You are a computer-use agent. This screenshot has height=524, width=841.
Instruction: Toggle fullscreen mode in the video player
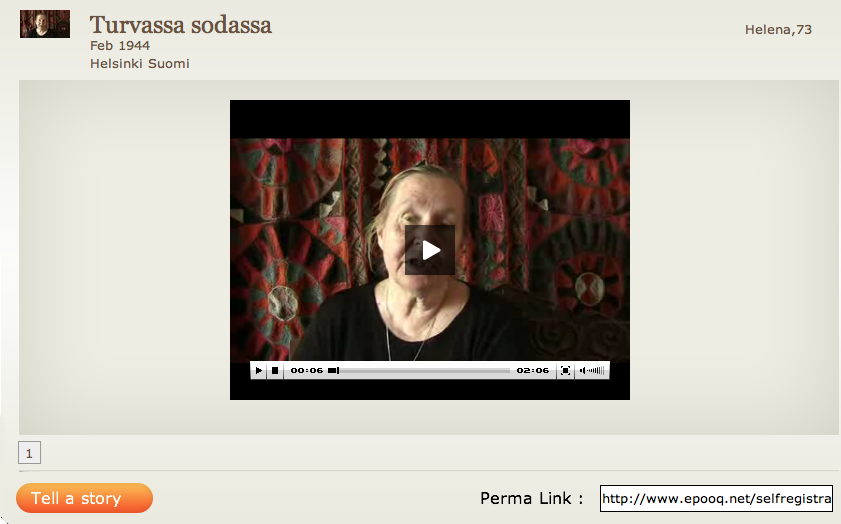click(x=565, y=371)
